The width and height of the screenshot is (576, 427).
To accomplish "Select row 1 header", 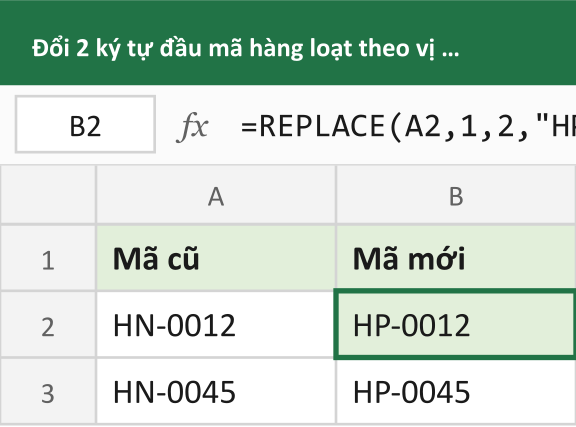I will [48, 258].
